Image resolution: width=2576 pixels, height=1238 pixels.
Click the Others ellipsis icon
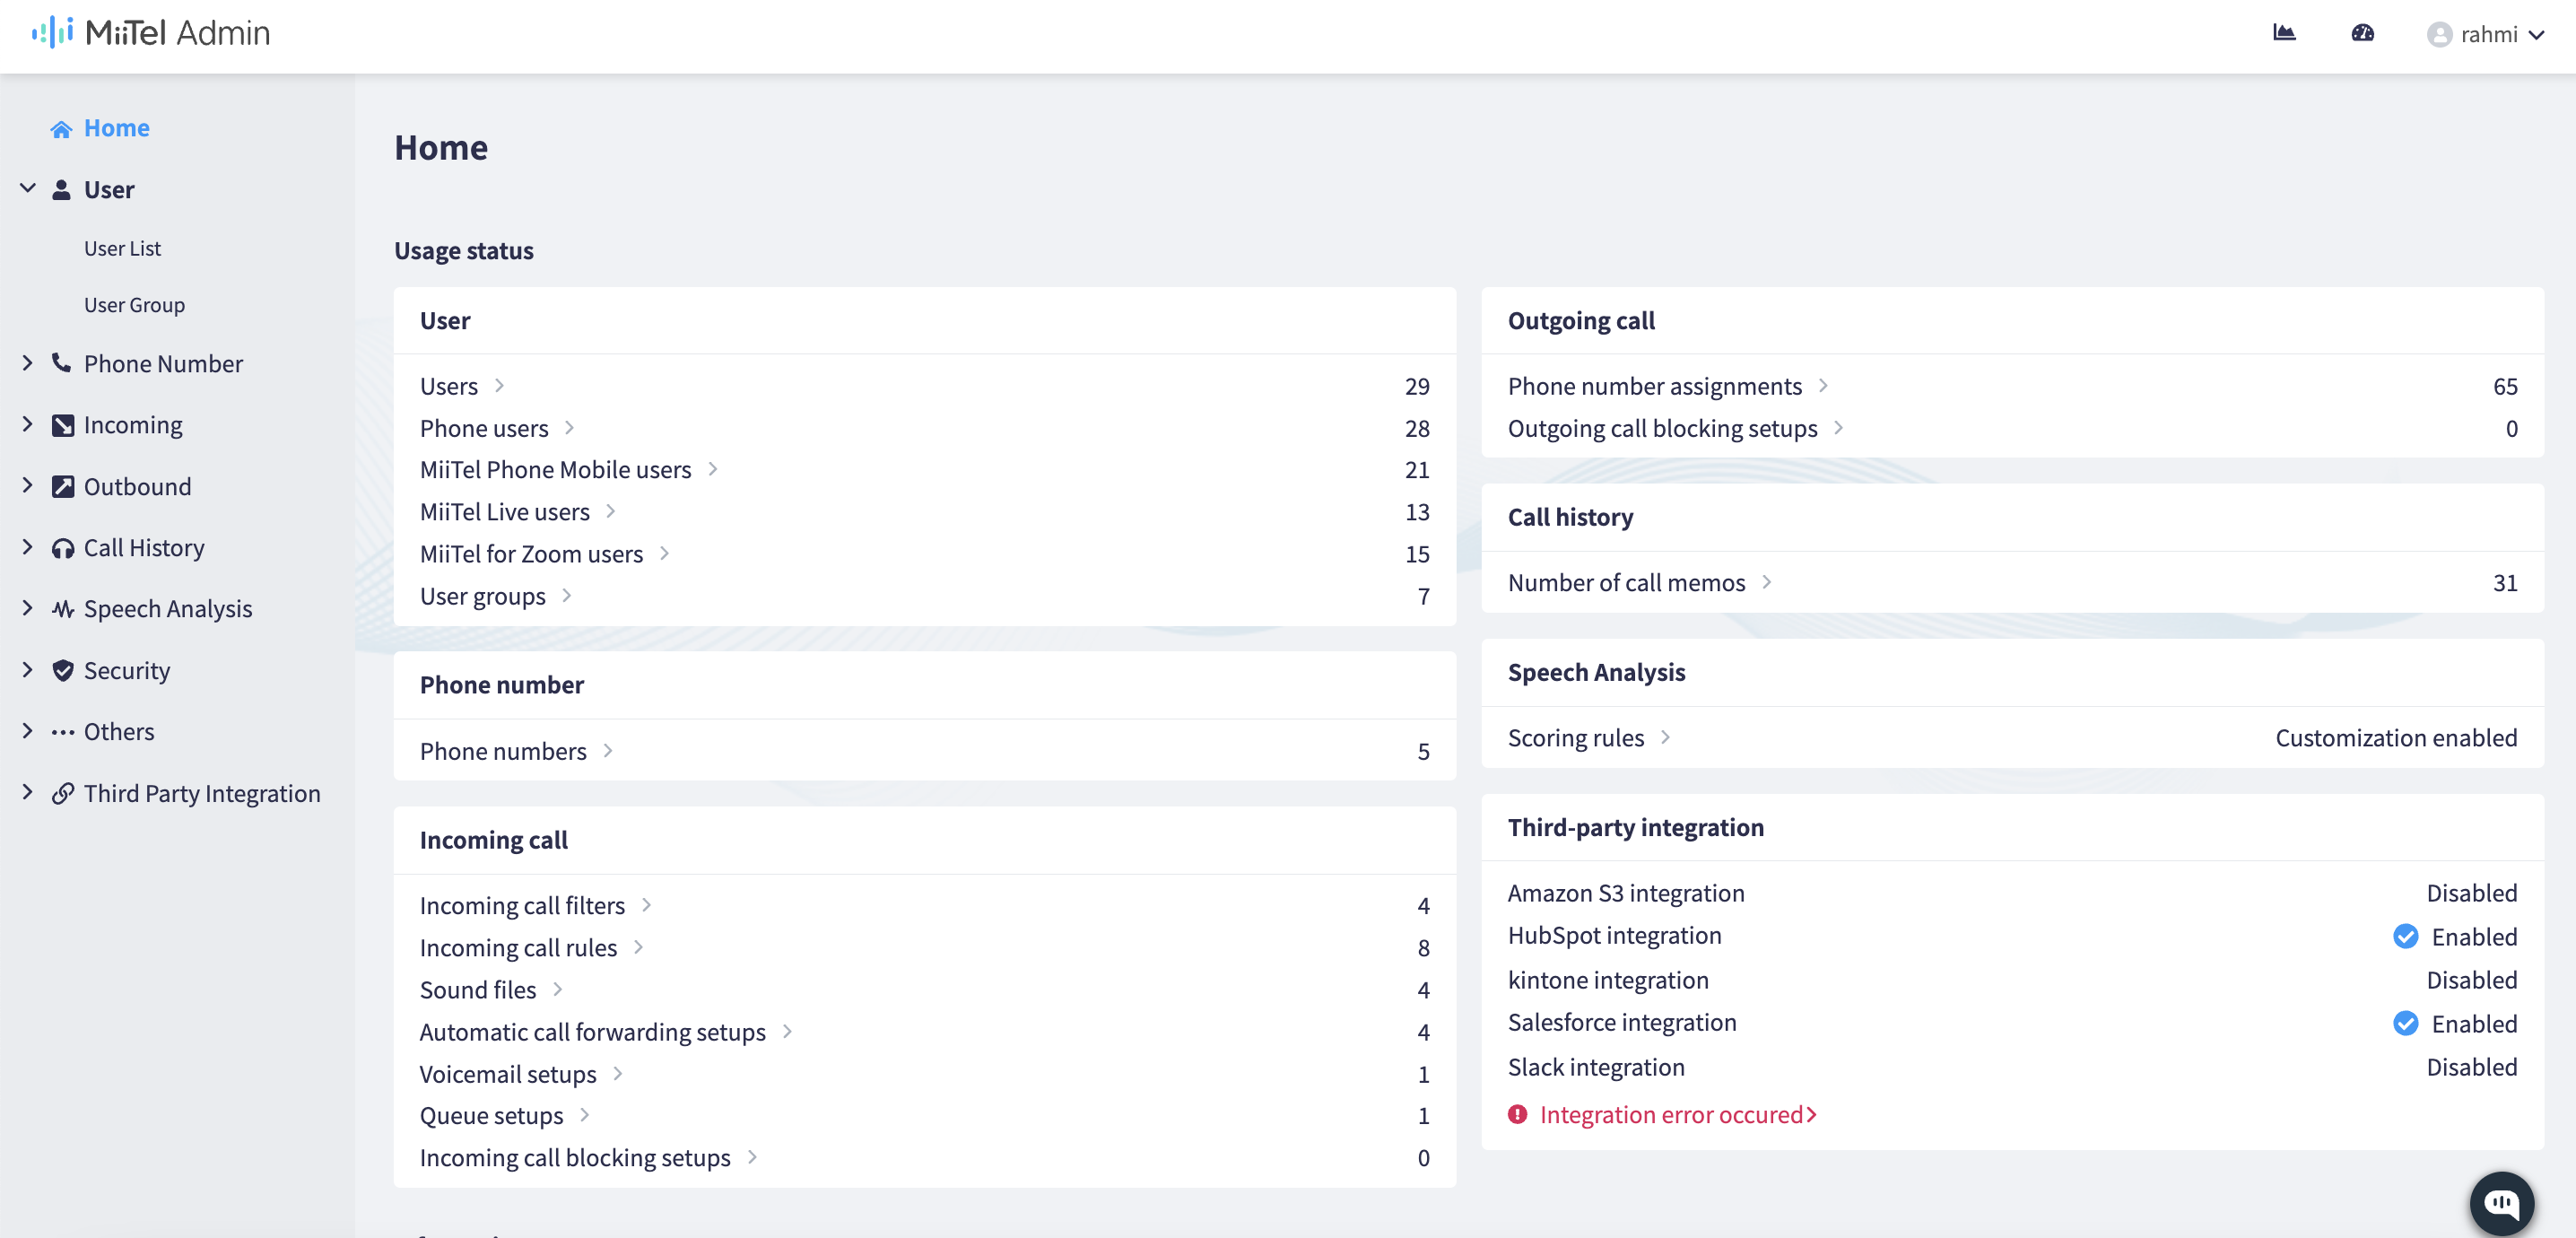63,732
